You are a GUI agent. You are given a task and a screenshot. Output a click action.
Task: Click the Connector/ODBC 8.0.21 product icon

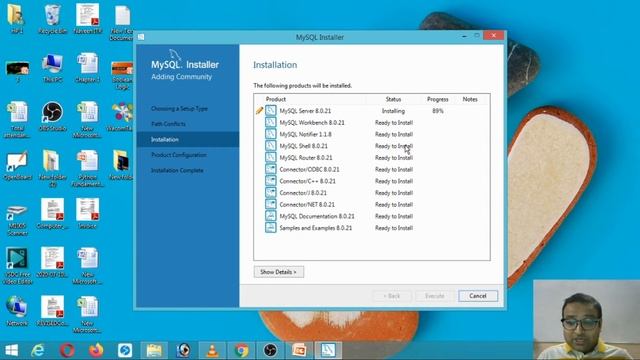coord(271,169)
